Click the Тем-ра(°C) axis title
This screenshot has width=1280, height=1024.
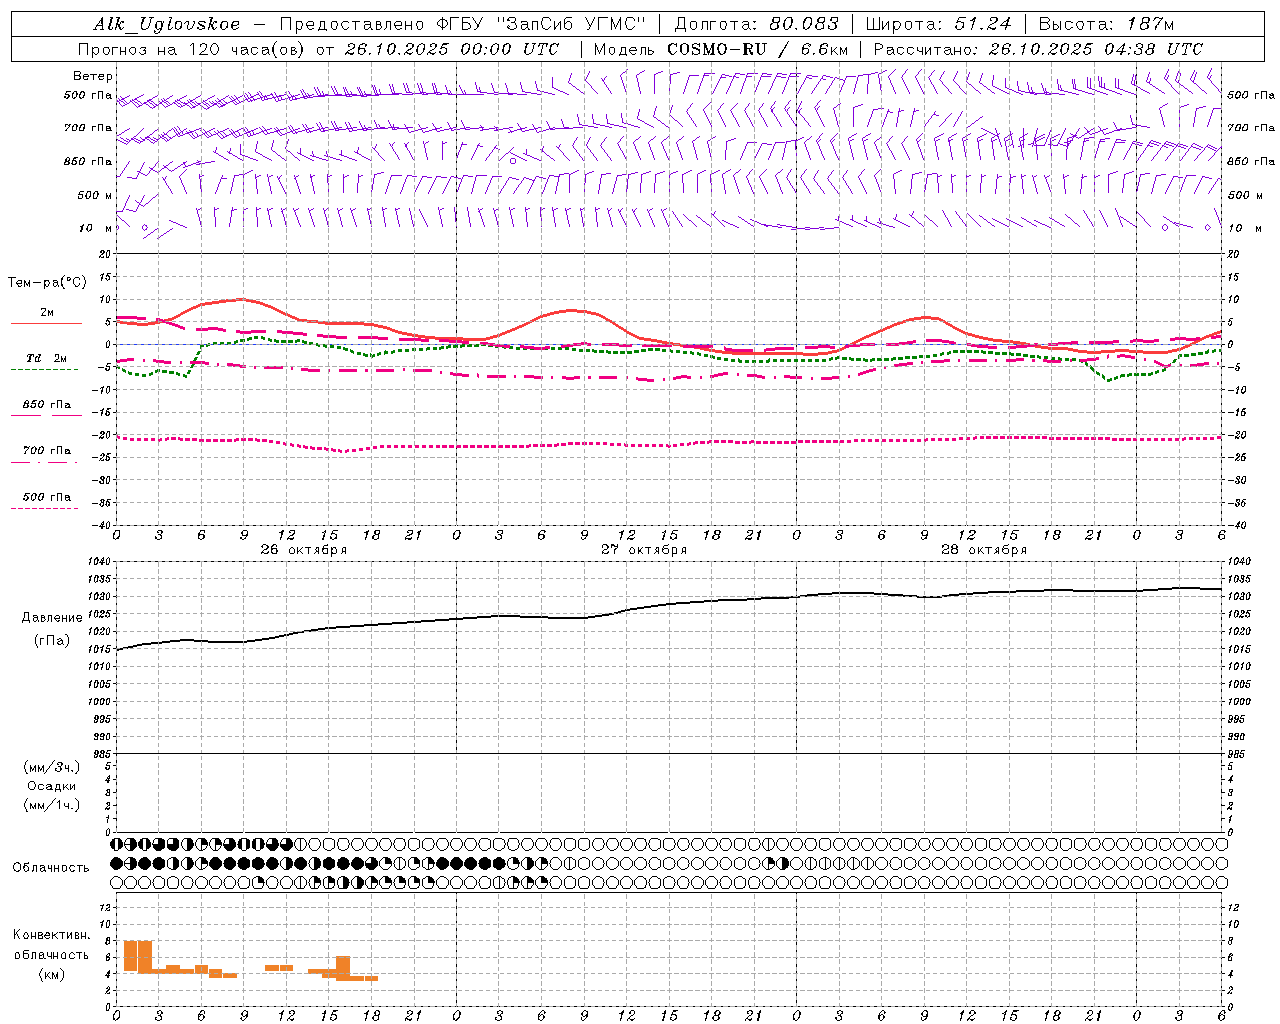coord(47,283)
